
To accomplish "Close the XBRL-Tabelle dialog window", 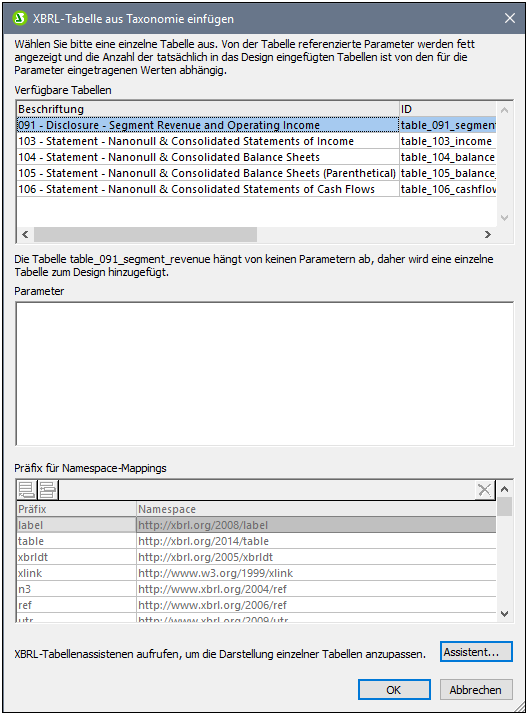I will 510,18.
